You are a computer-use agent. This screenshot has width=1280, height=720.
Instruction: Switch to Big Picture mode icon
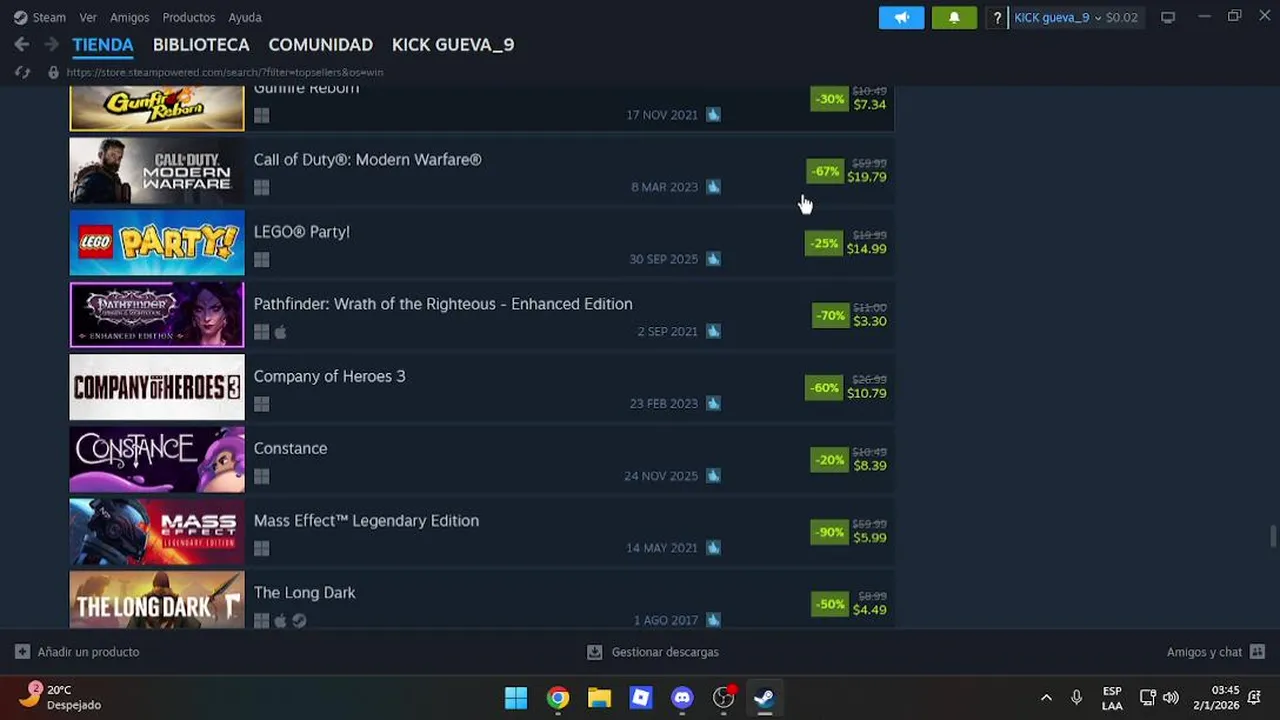pos(1167,17)
